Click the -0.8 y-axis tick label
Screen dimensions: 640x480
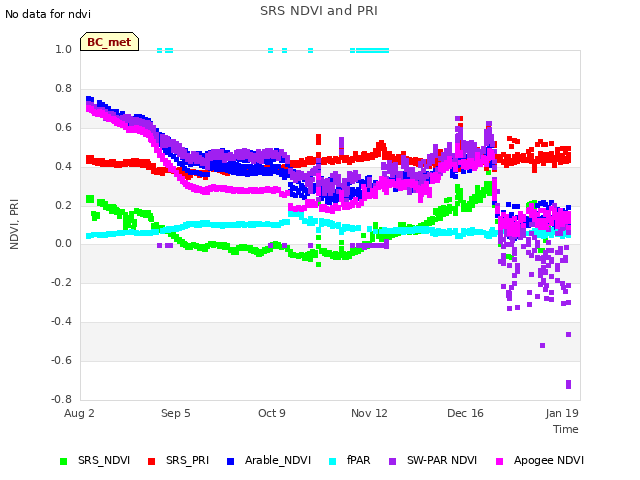[x=61, y=399]
